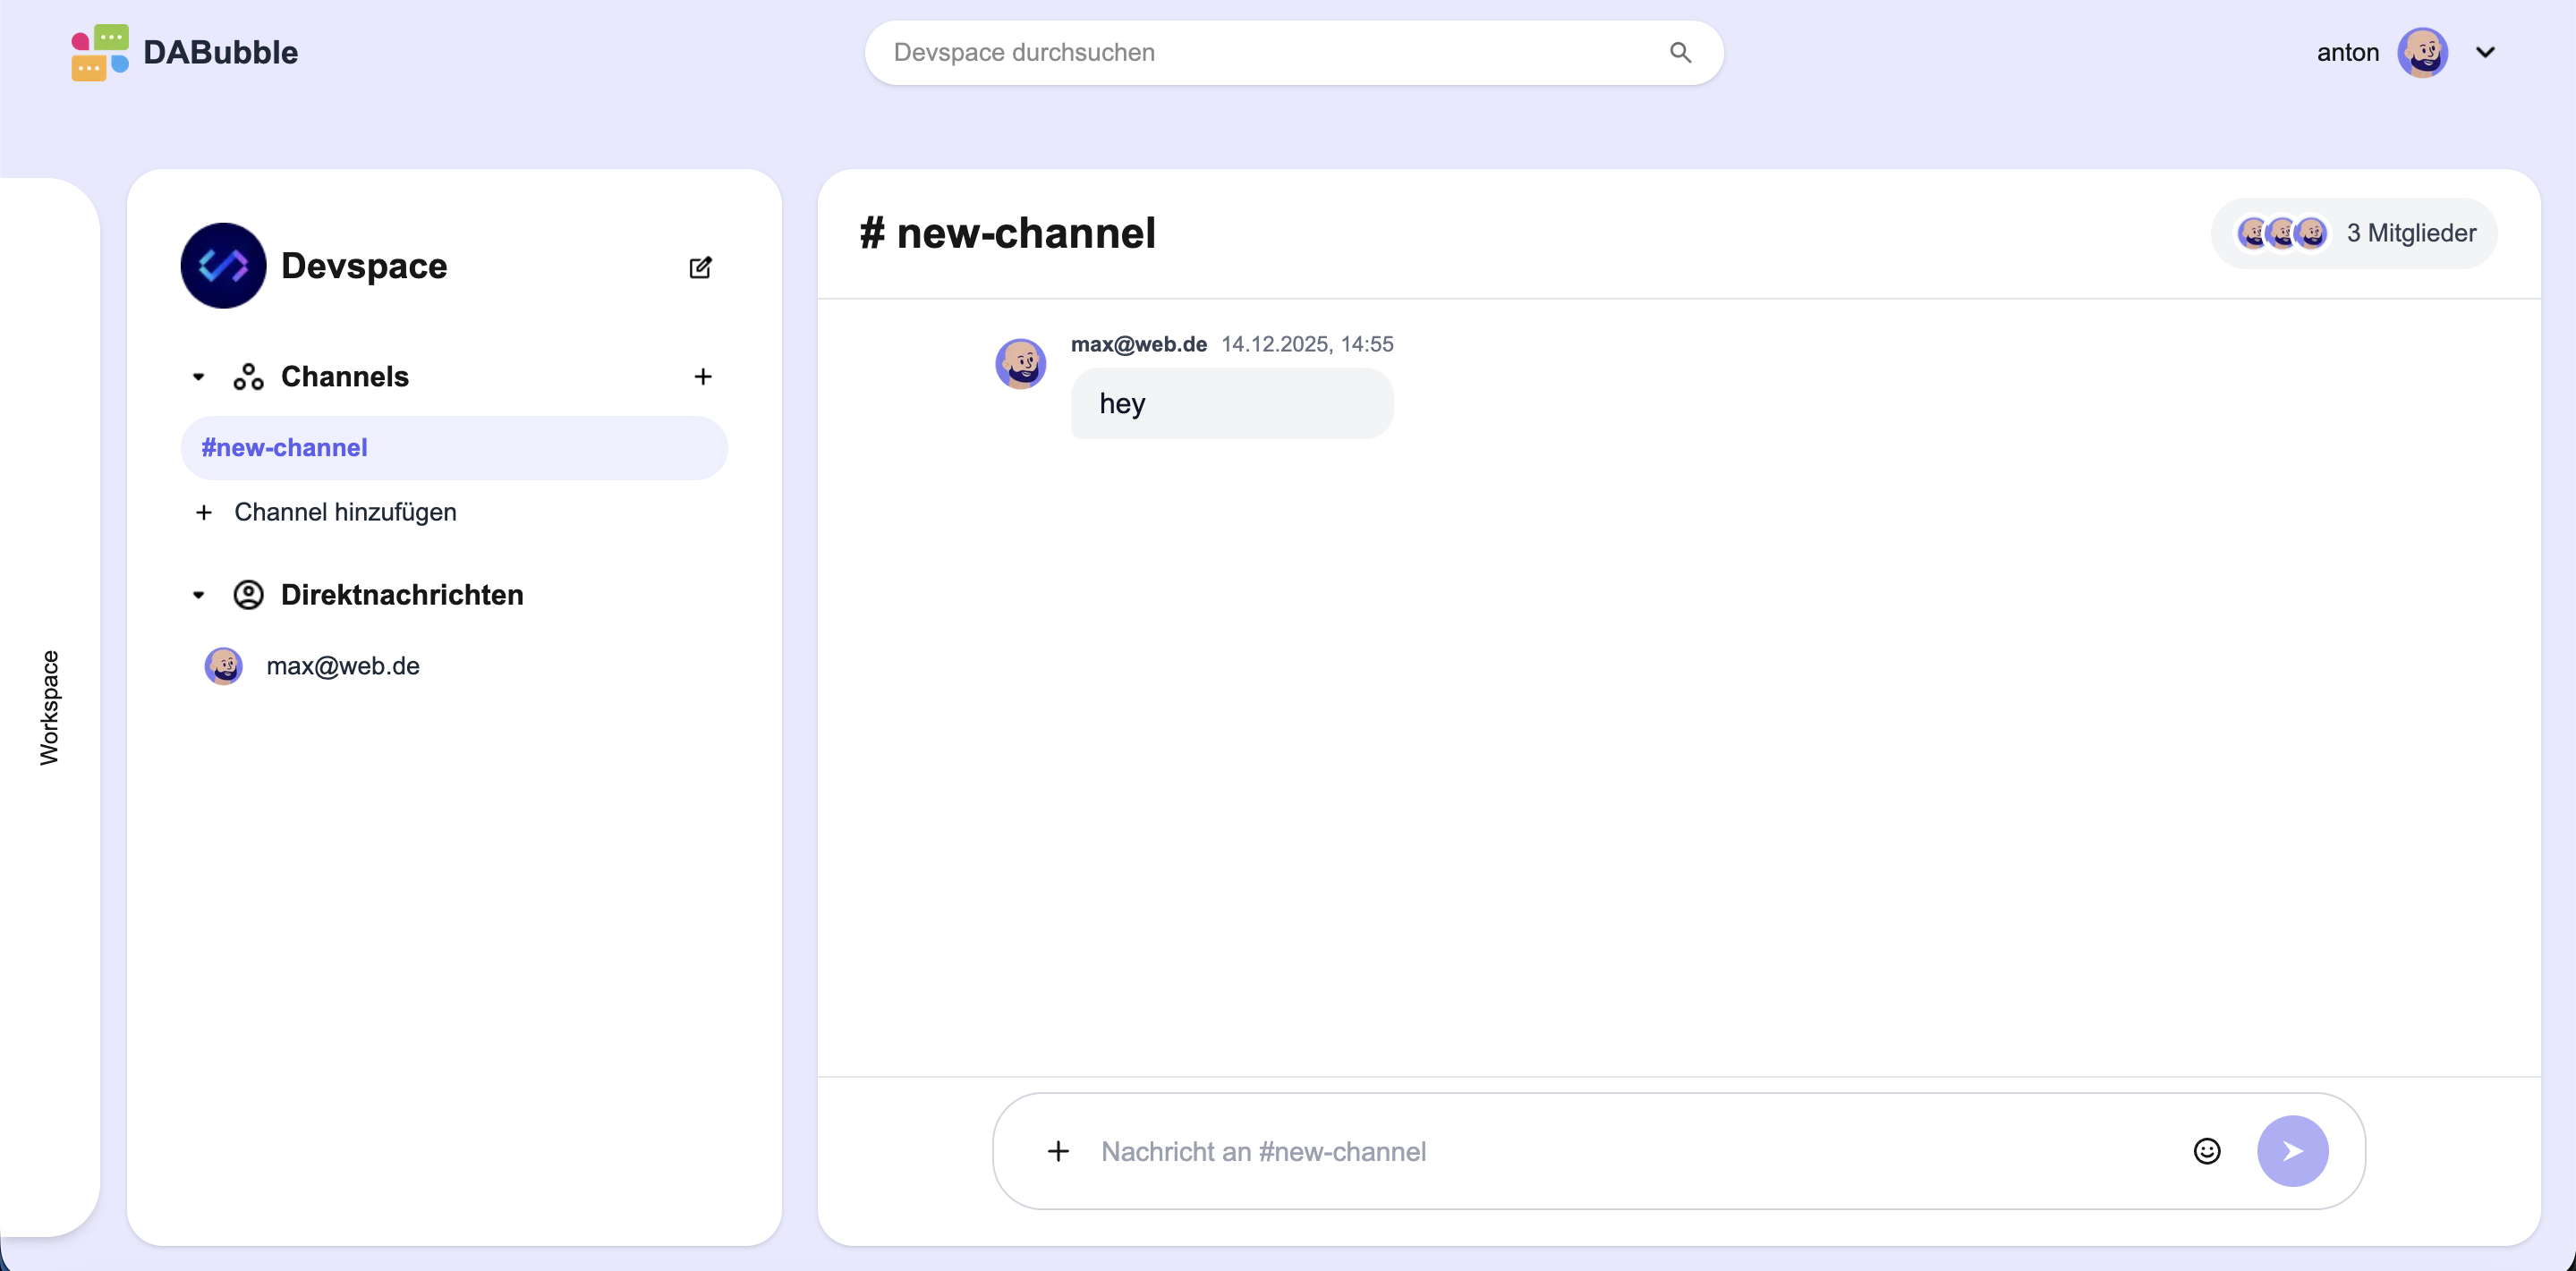Select the #new-channel item

[x=285, y=447]
